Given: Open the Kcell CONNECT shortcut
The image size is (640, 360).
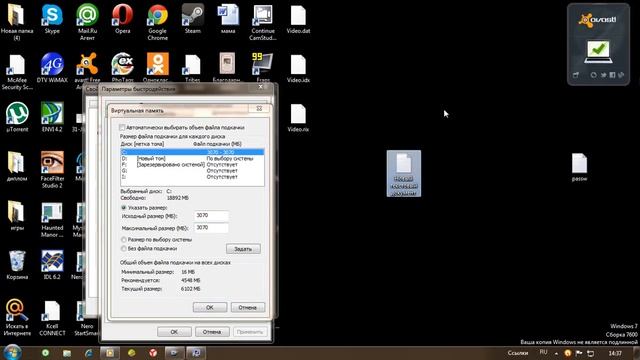Looking at the screenshot, I should tap(52, 318).
